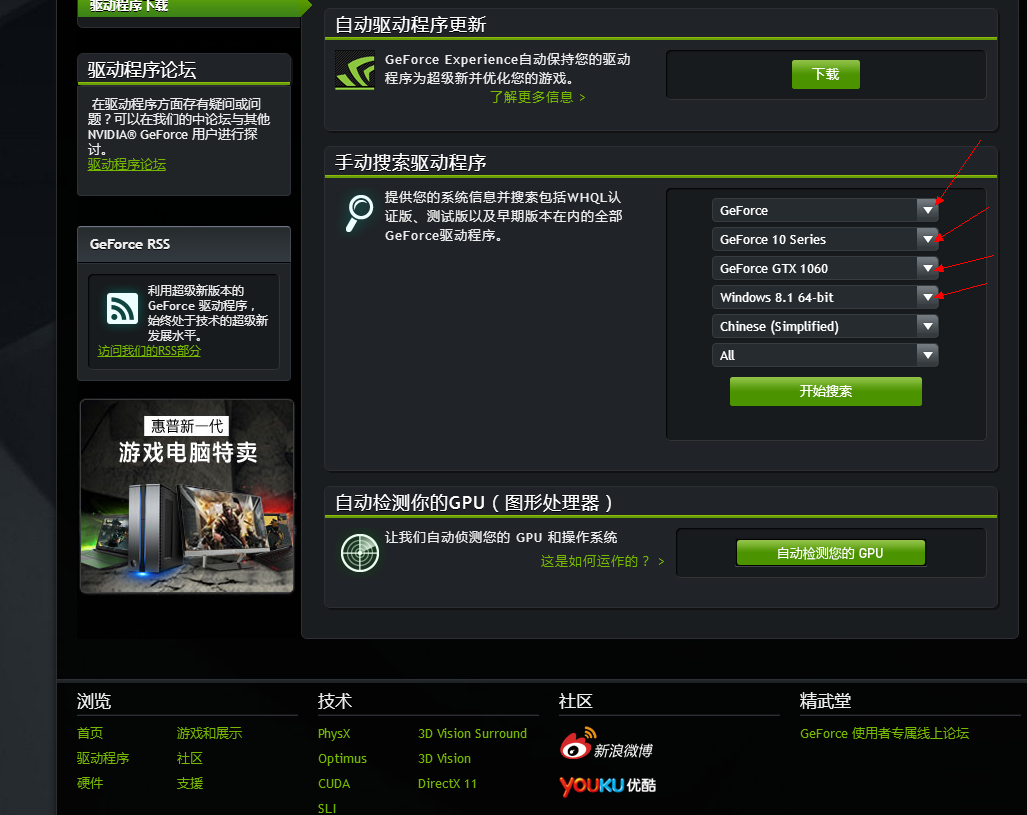Open the CUDA technology link
This screenshot has width=1027, height=815.
[x=334, y=784]
